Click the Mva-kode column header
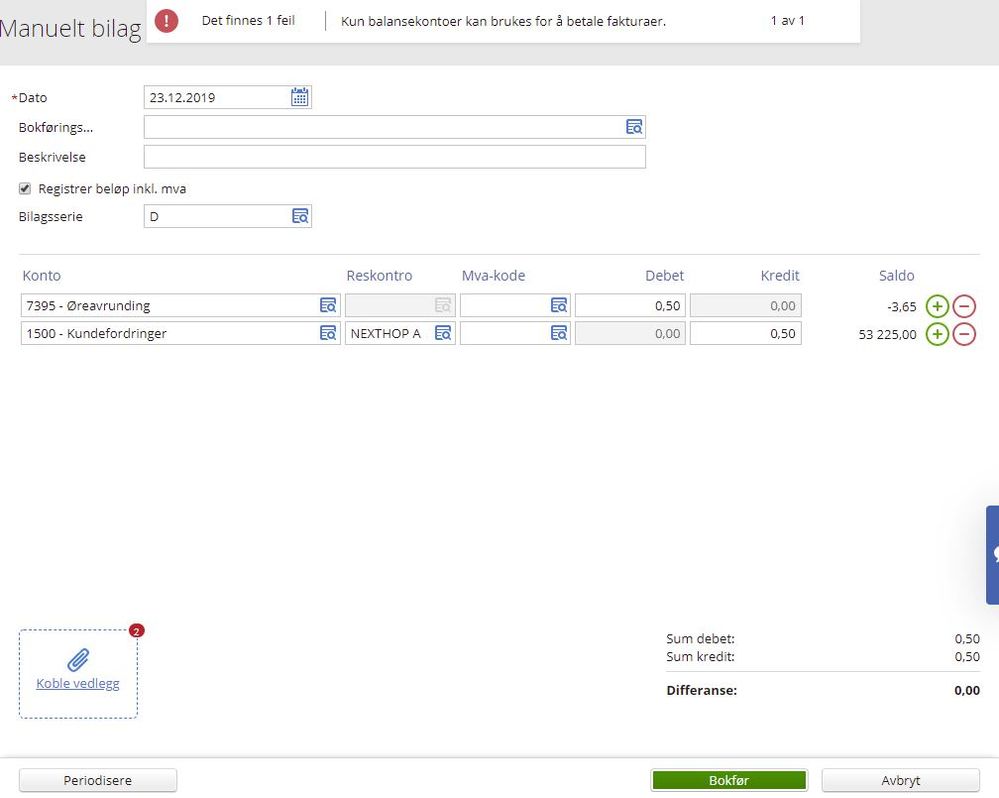Viewport: 999px width, 798px height. coord(493,276)
